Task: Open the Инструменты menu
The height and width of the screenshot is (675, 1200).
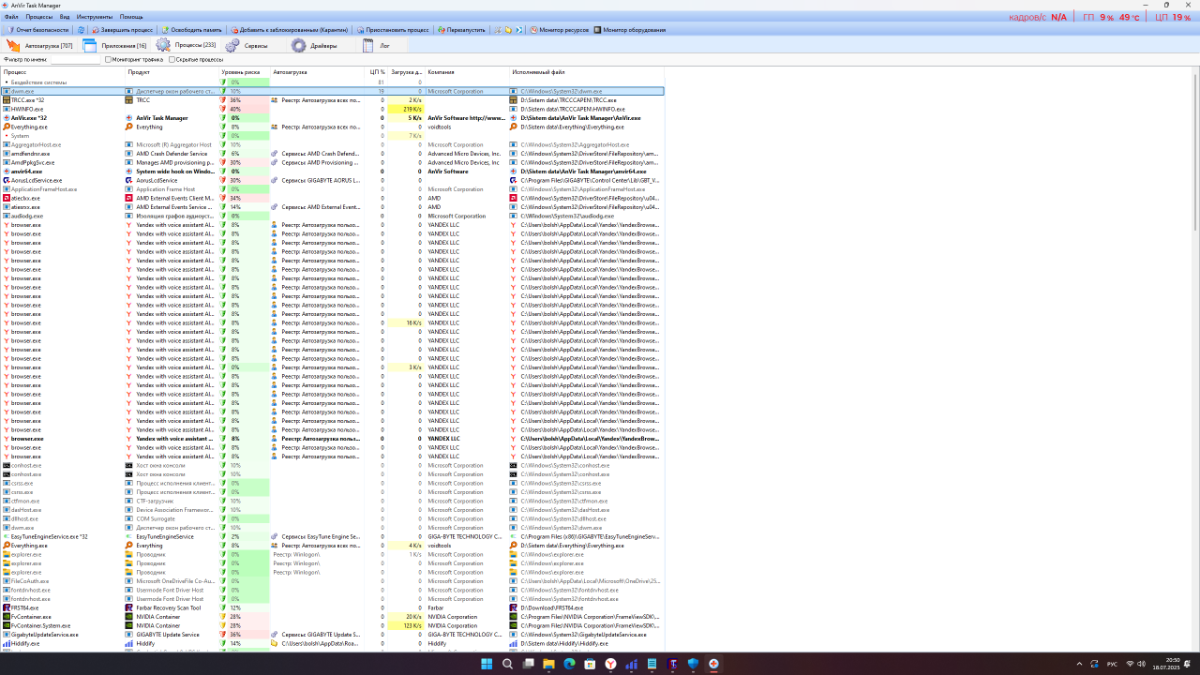Action: tap(94, 17)
